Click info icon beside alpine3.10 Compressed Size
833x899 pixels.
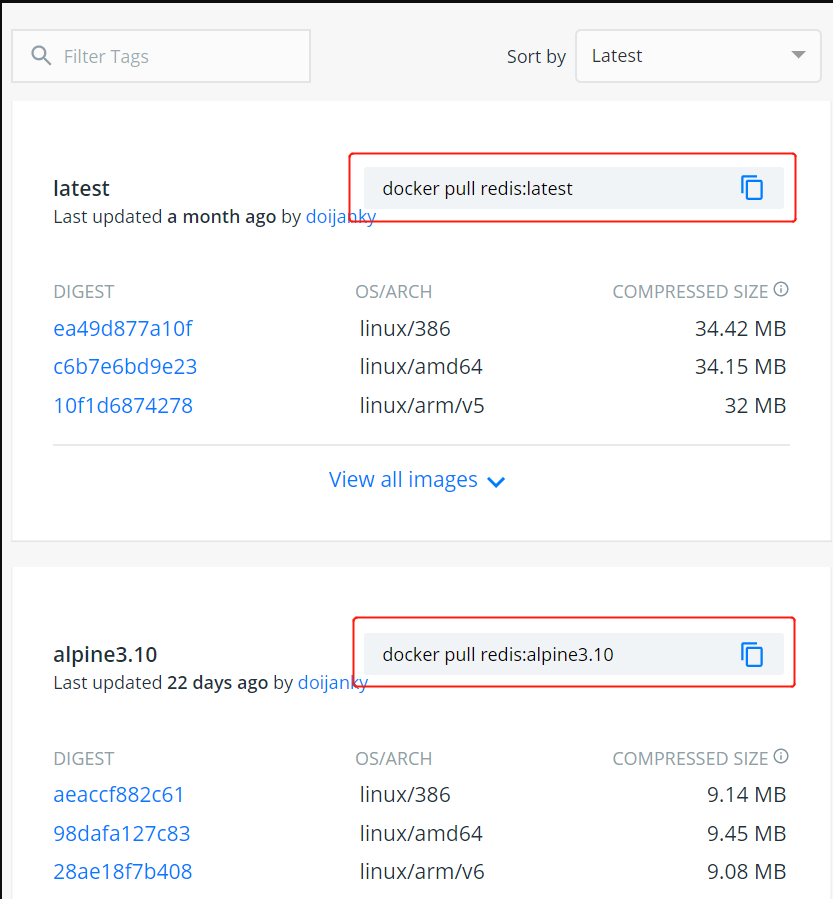coord(781,757)
